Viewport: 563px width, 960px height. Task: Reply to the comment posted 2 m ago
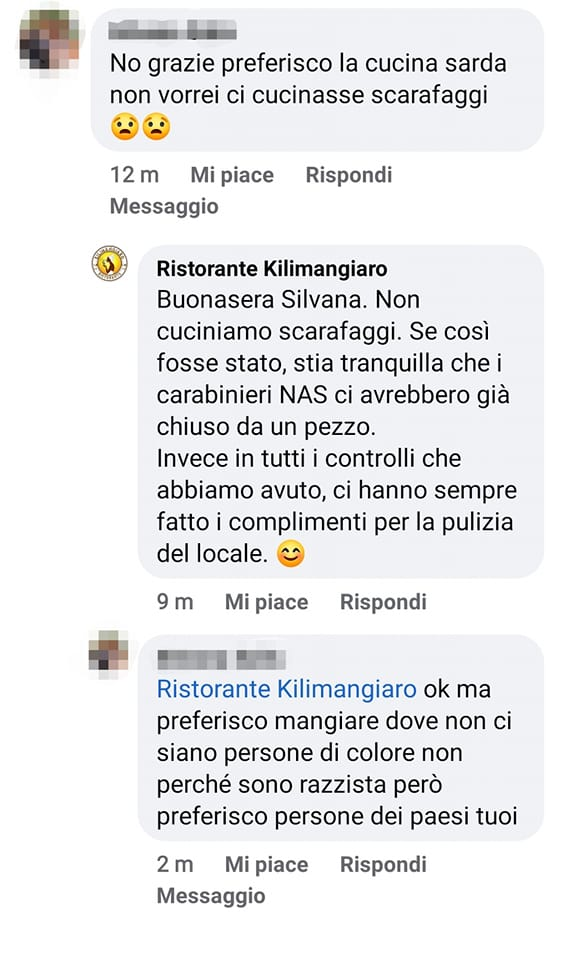tap(383, 864)
